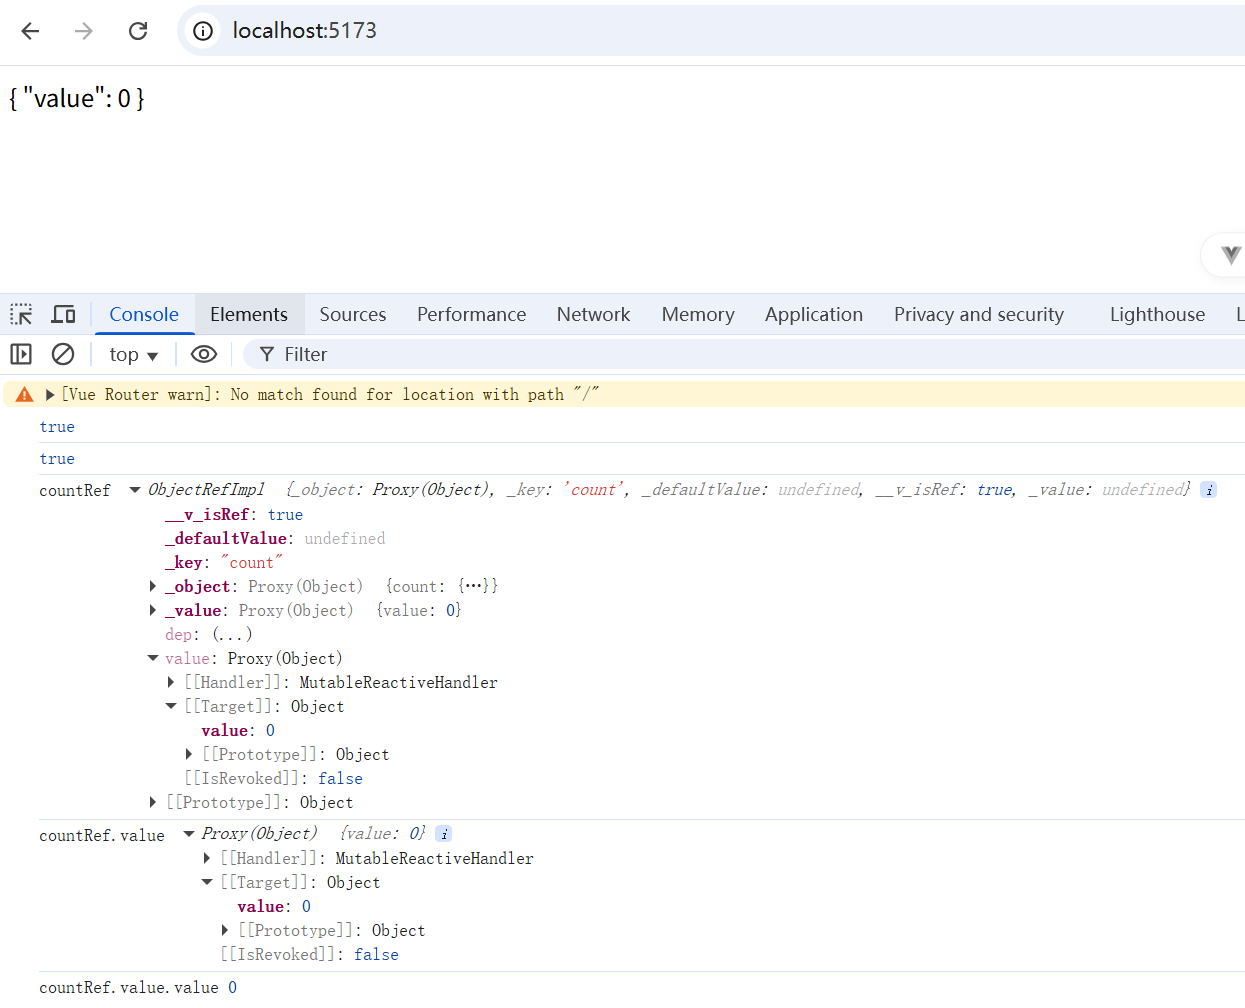Activate the inspect element picker
Viewport: 1245px width, 1008px height.
click(x=21, y=314)
